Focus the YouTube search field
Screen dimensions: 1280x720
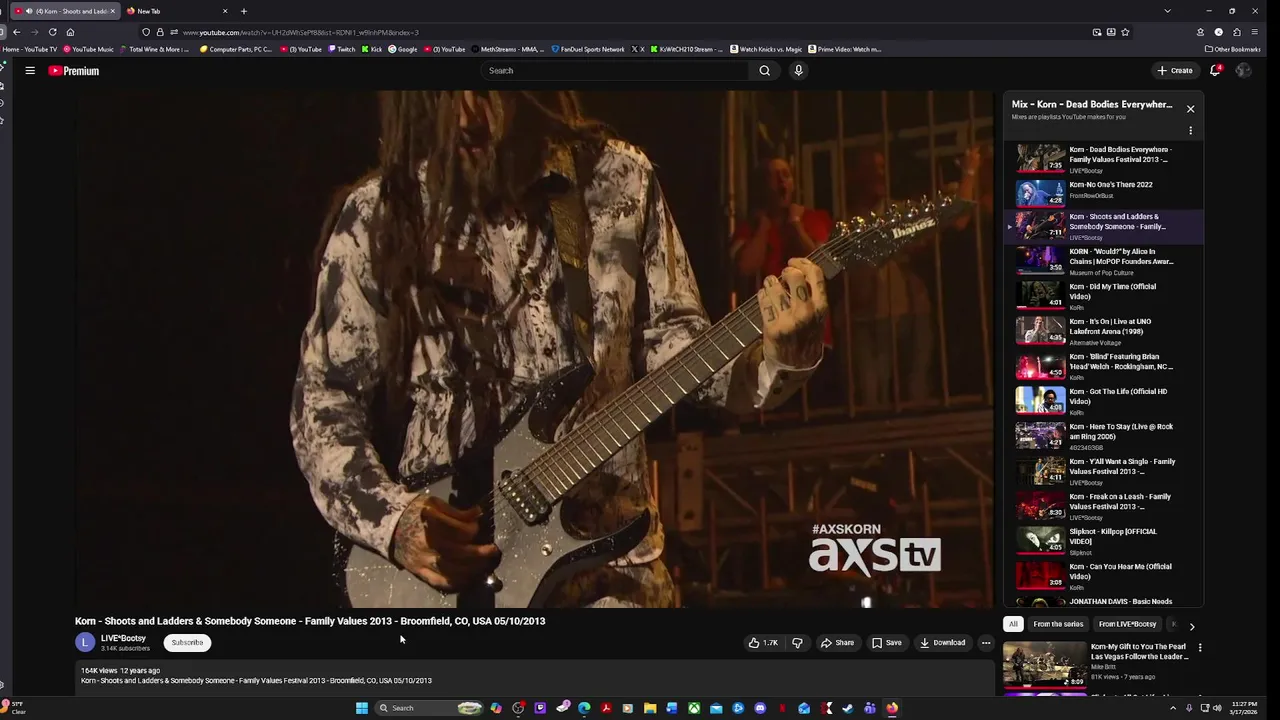click(615, 71)
